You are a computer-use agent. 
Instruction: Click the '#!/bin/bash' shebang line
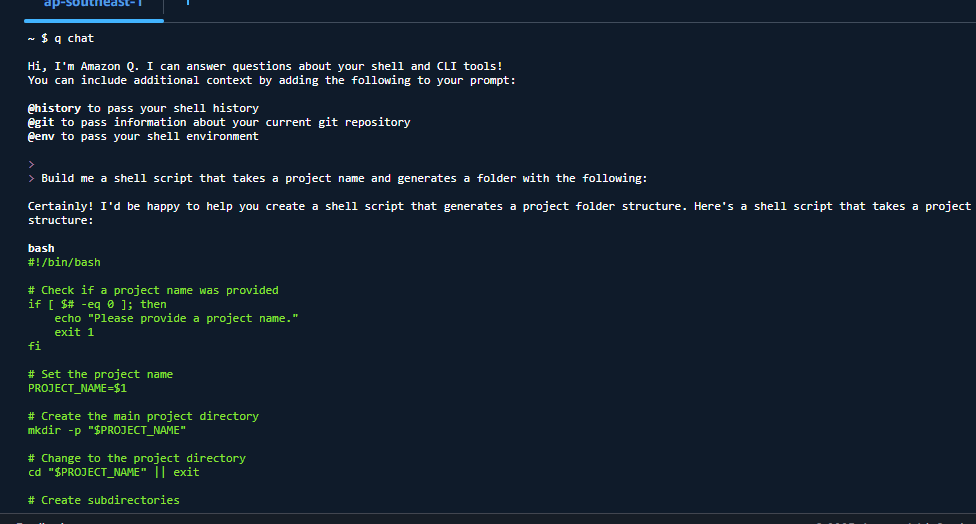coord(64,263)
